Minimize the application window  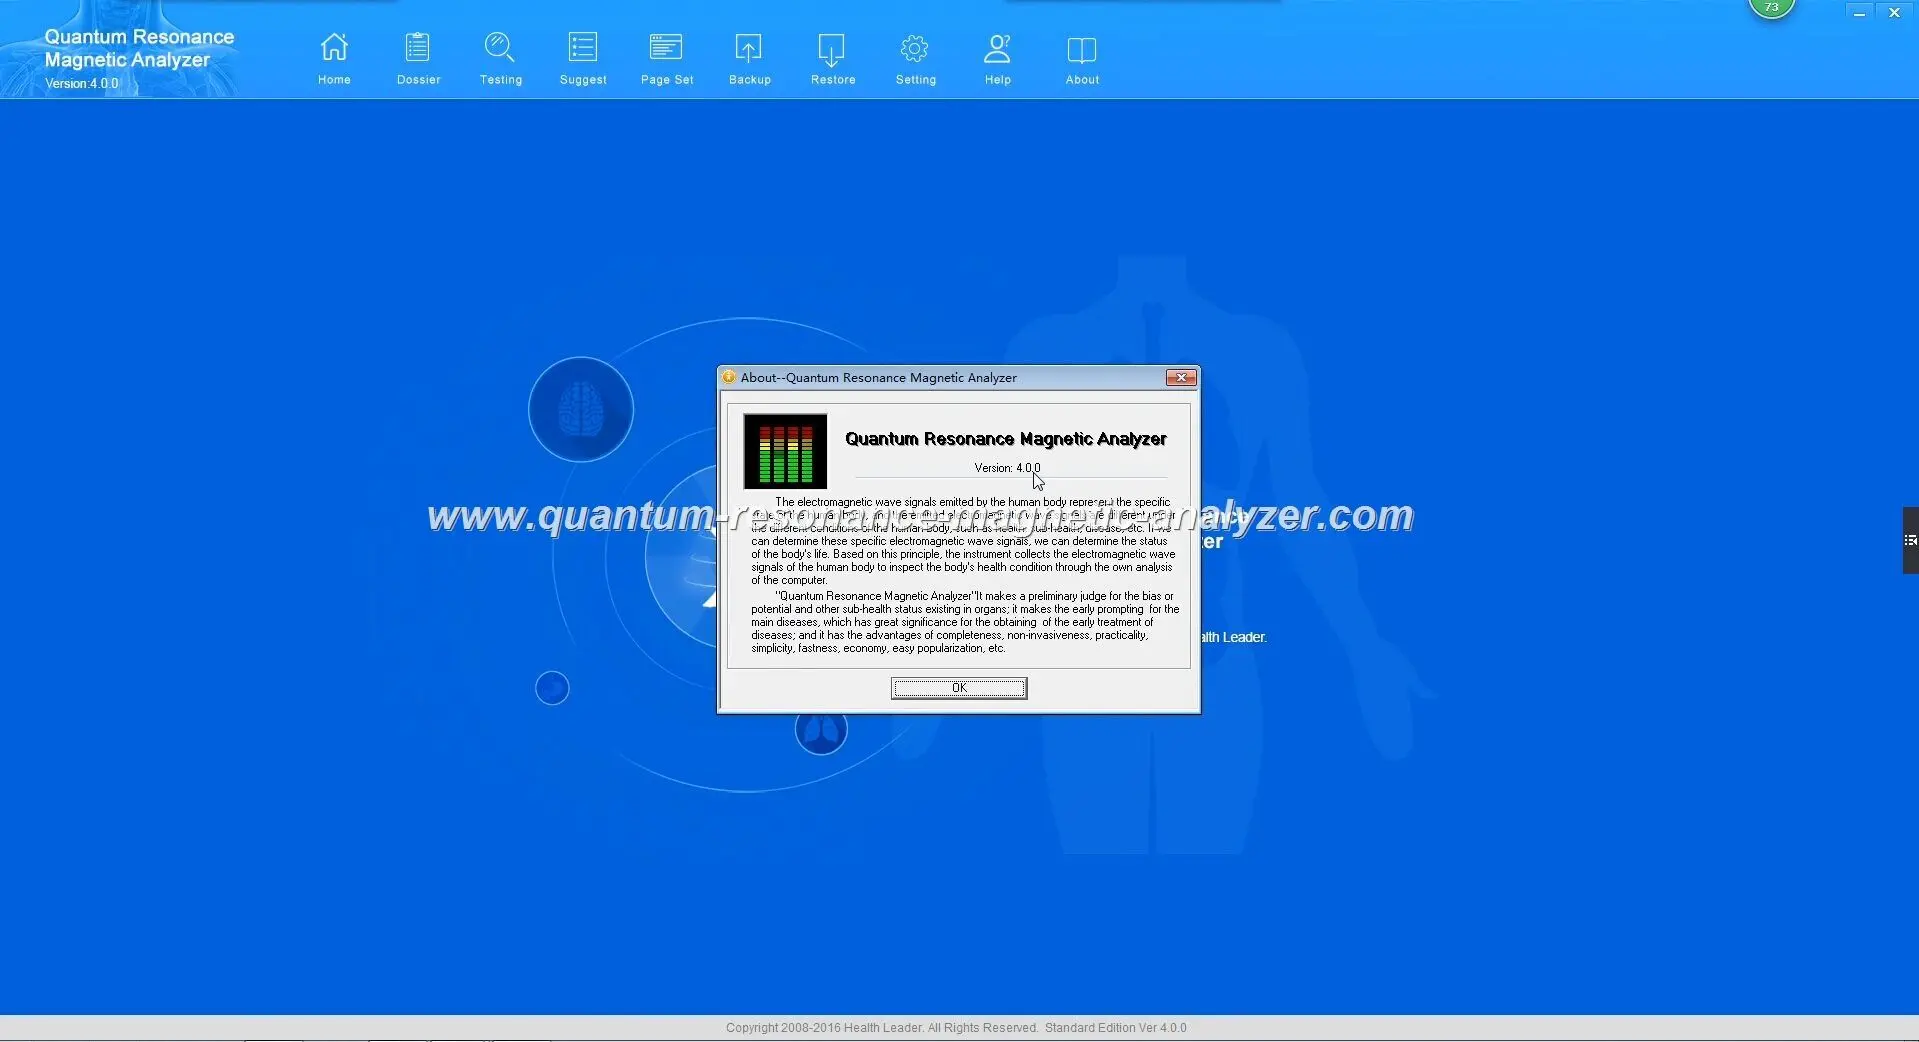coord(1858,11)
